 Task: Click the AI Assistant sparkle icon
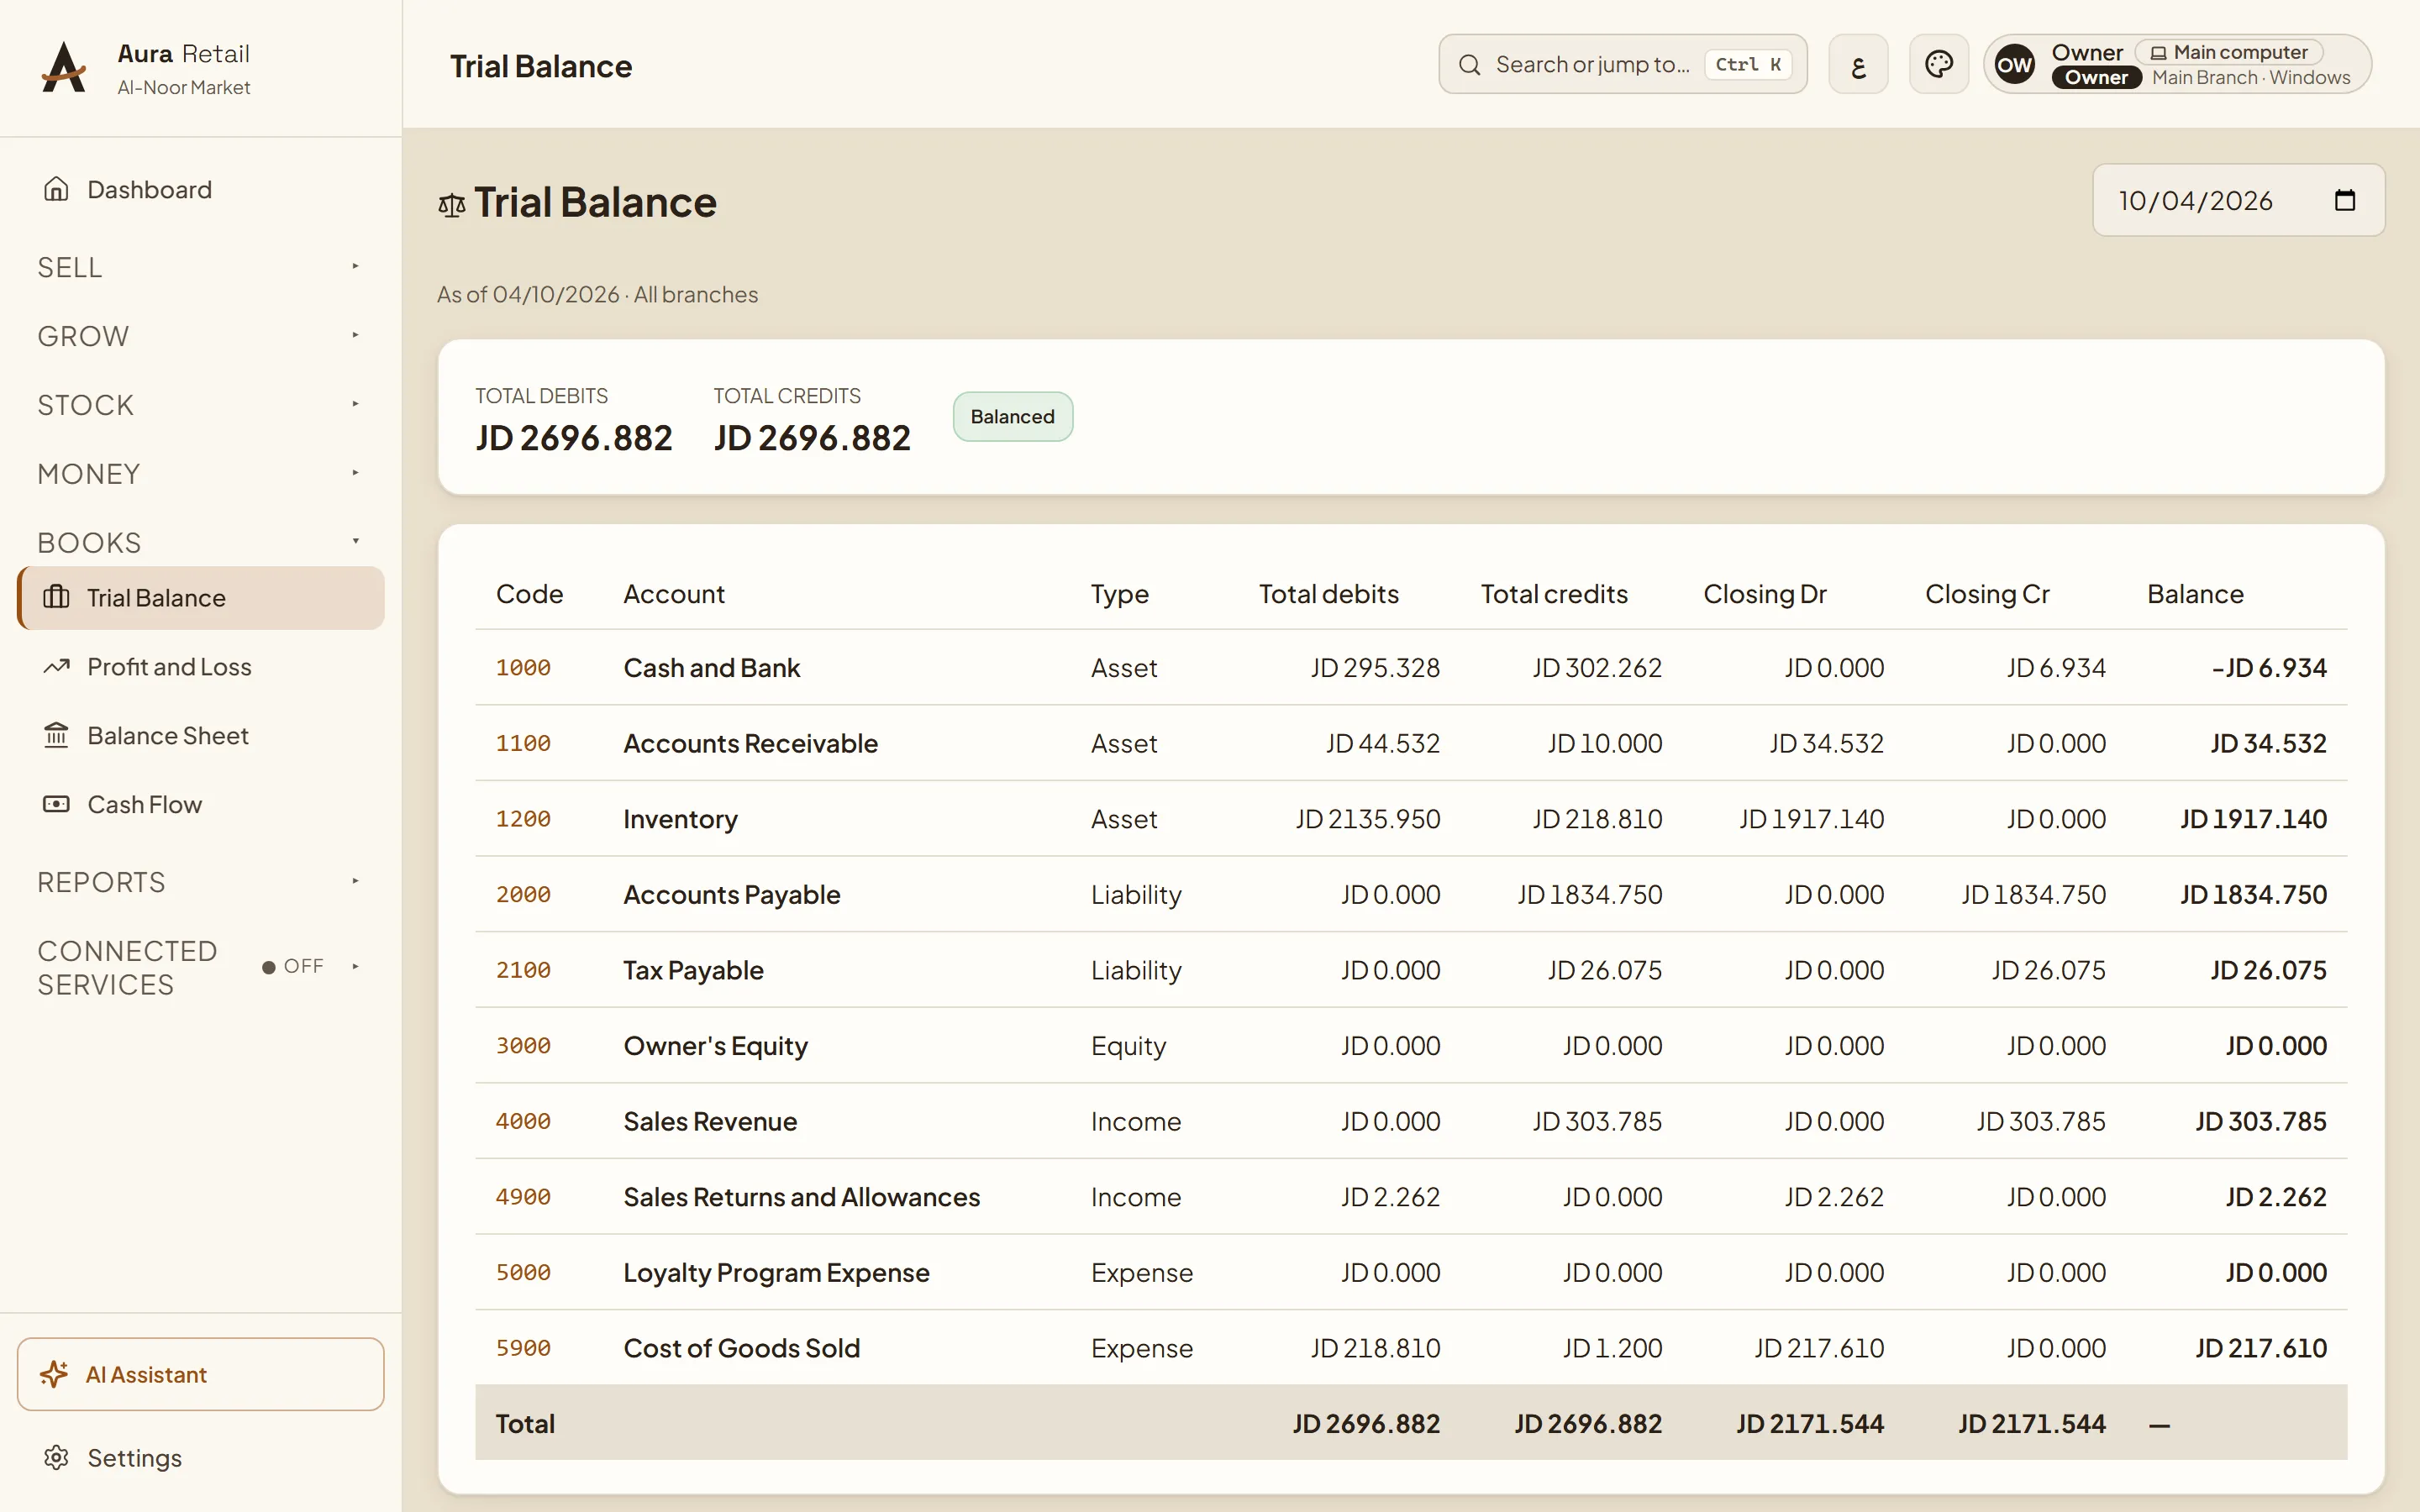(54, 1374)
